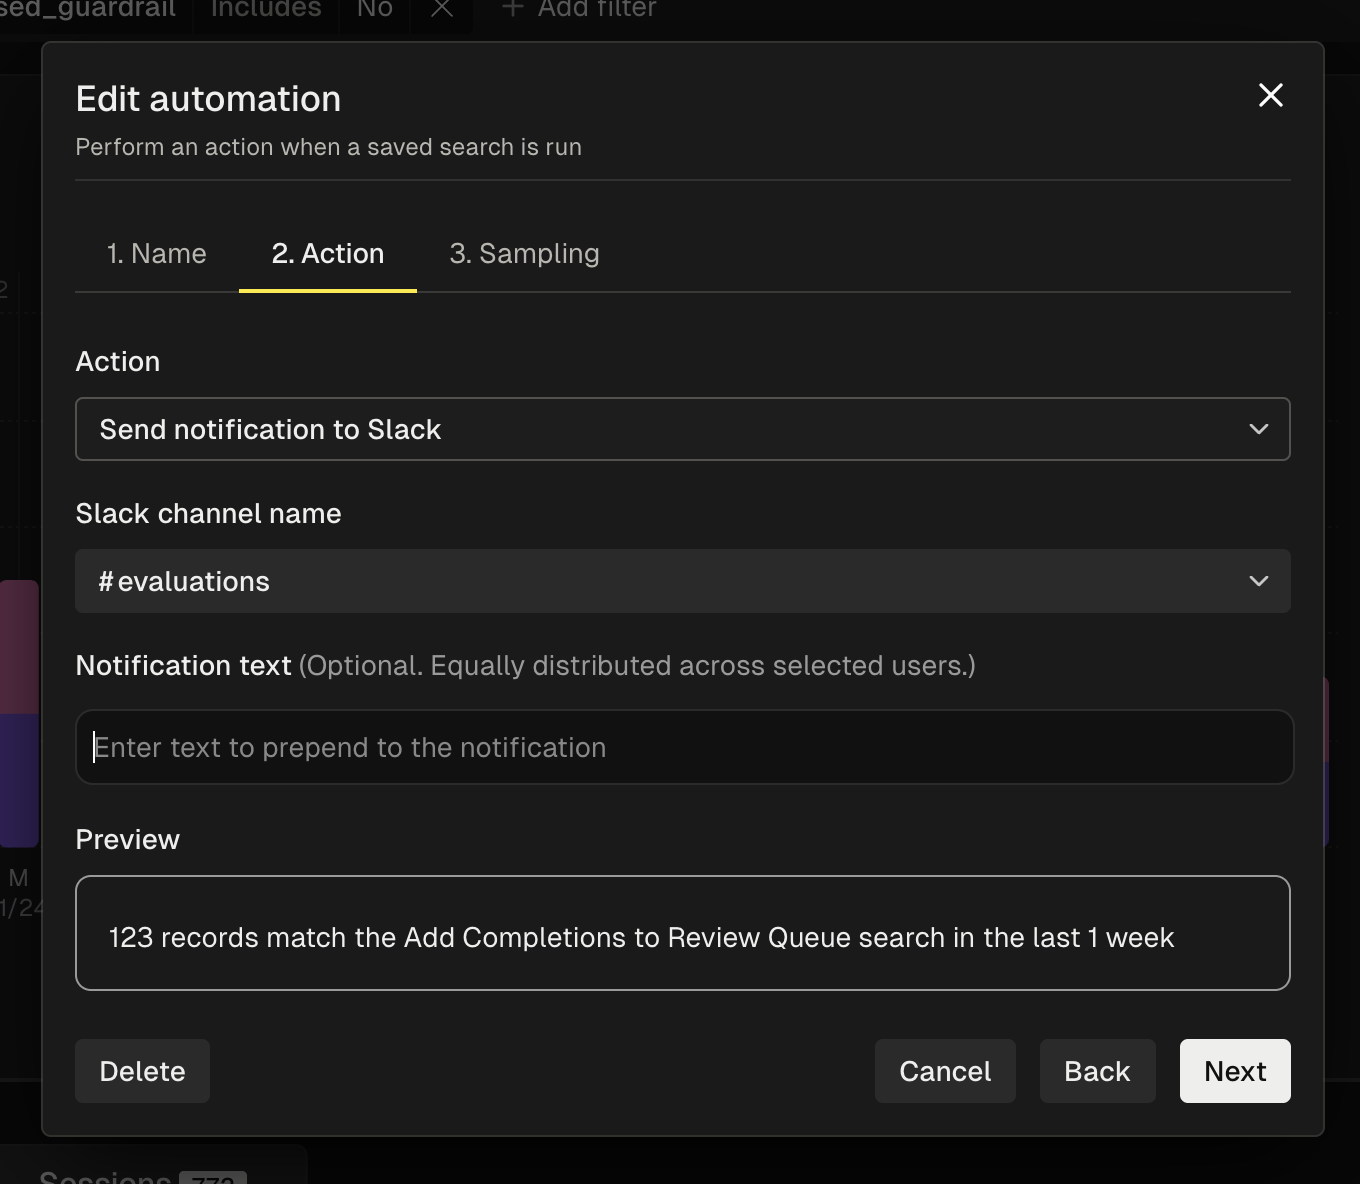This screenshot has height=1184, width=1360.
Task: Click the No filter value
Action: (373, 8)
